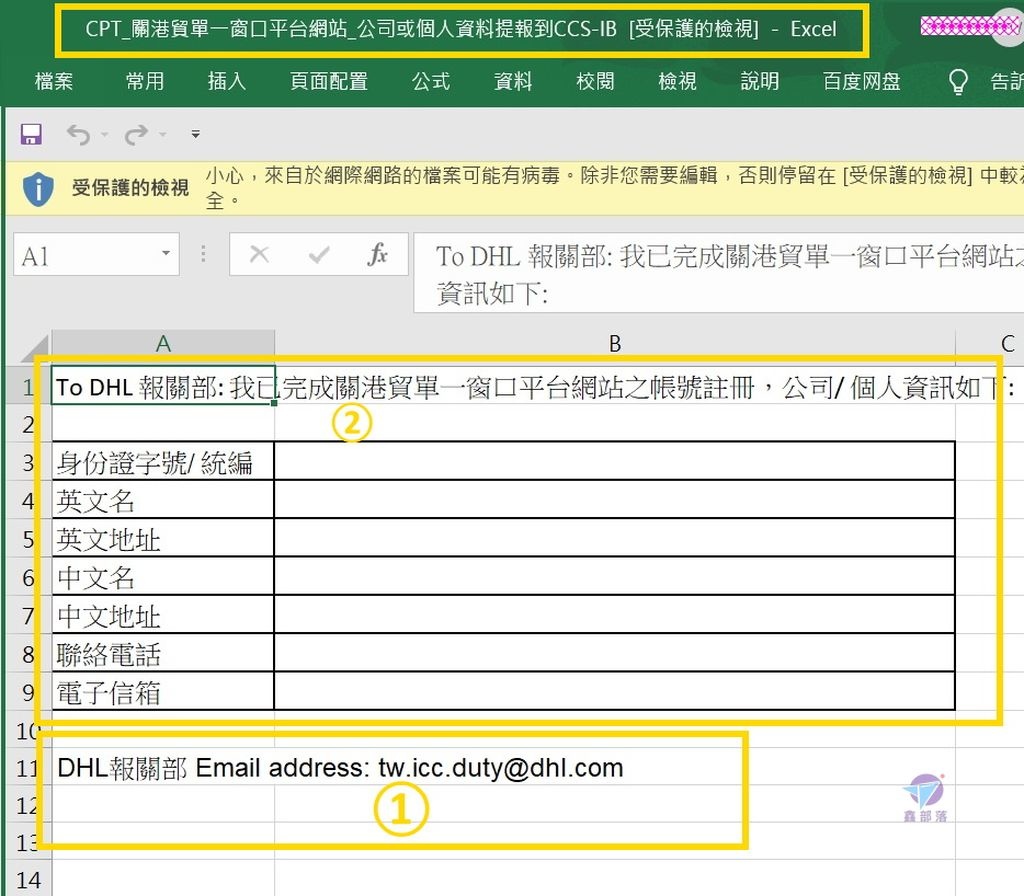The width and height of the screenshot is (1024, 896).
Task: Click the 受保護的檢視 label in message bar
Action: click(x=130, y=188)
